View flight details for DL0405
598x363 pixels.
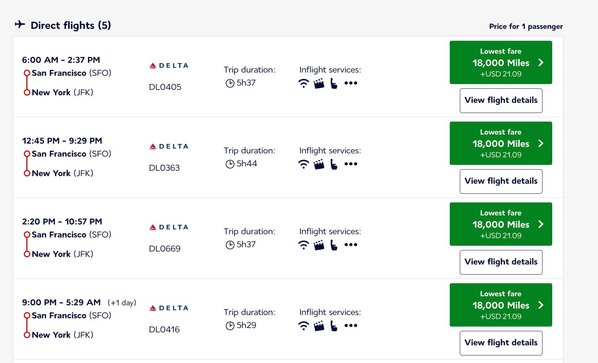point(501,101)
